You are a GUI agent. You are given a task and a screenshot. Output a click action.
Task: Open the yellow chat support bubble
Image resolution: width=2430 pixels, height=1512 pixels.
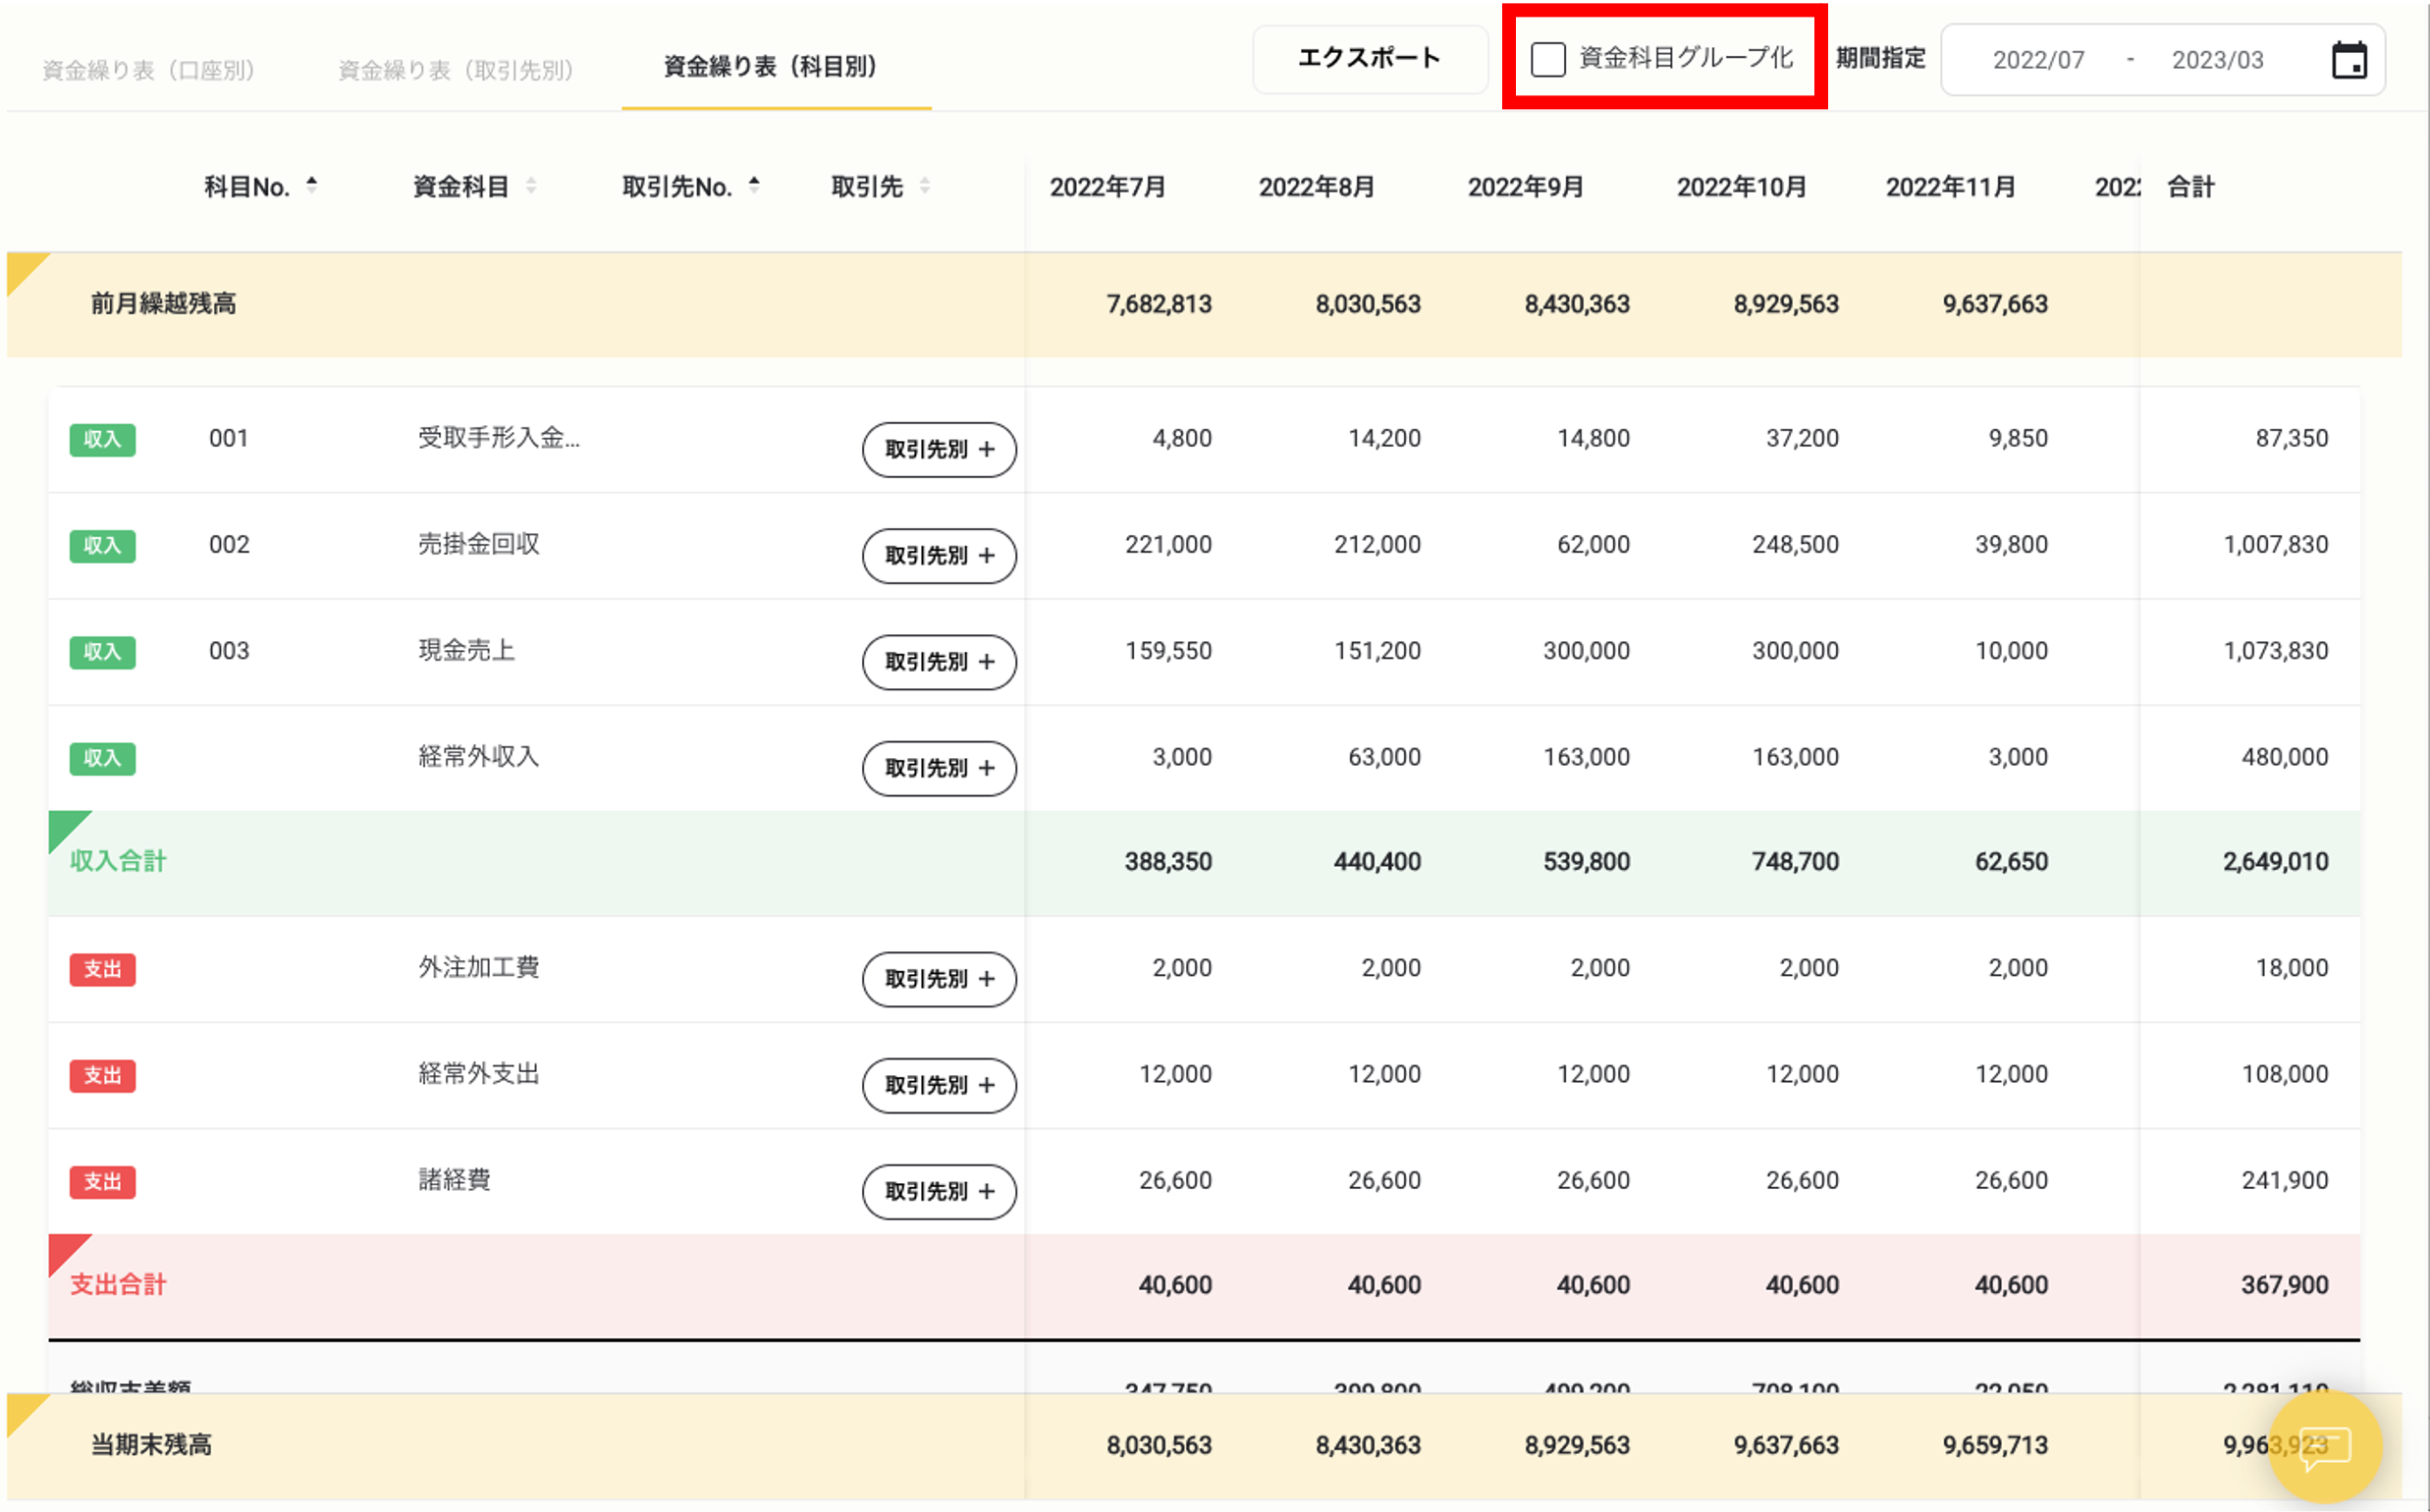[x=2324, y=1447]
